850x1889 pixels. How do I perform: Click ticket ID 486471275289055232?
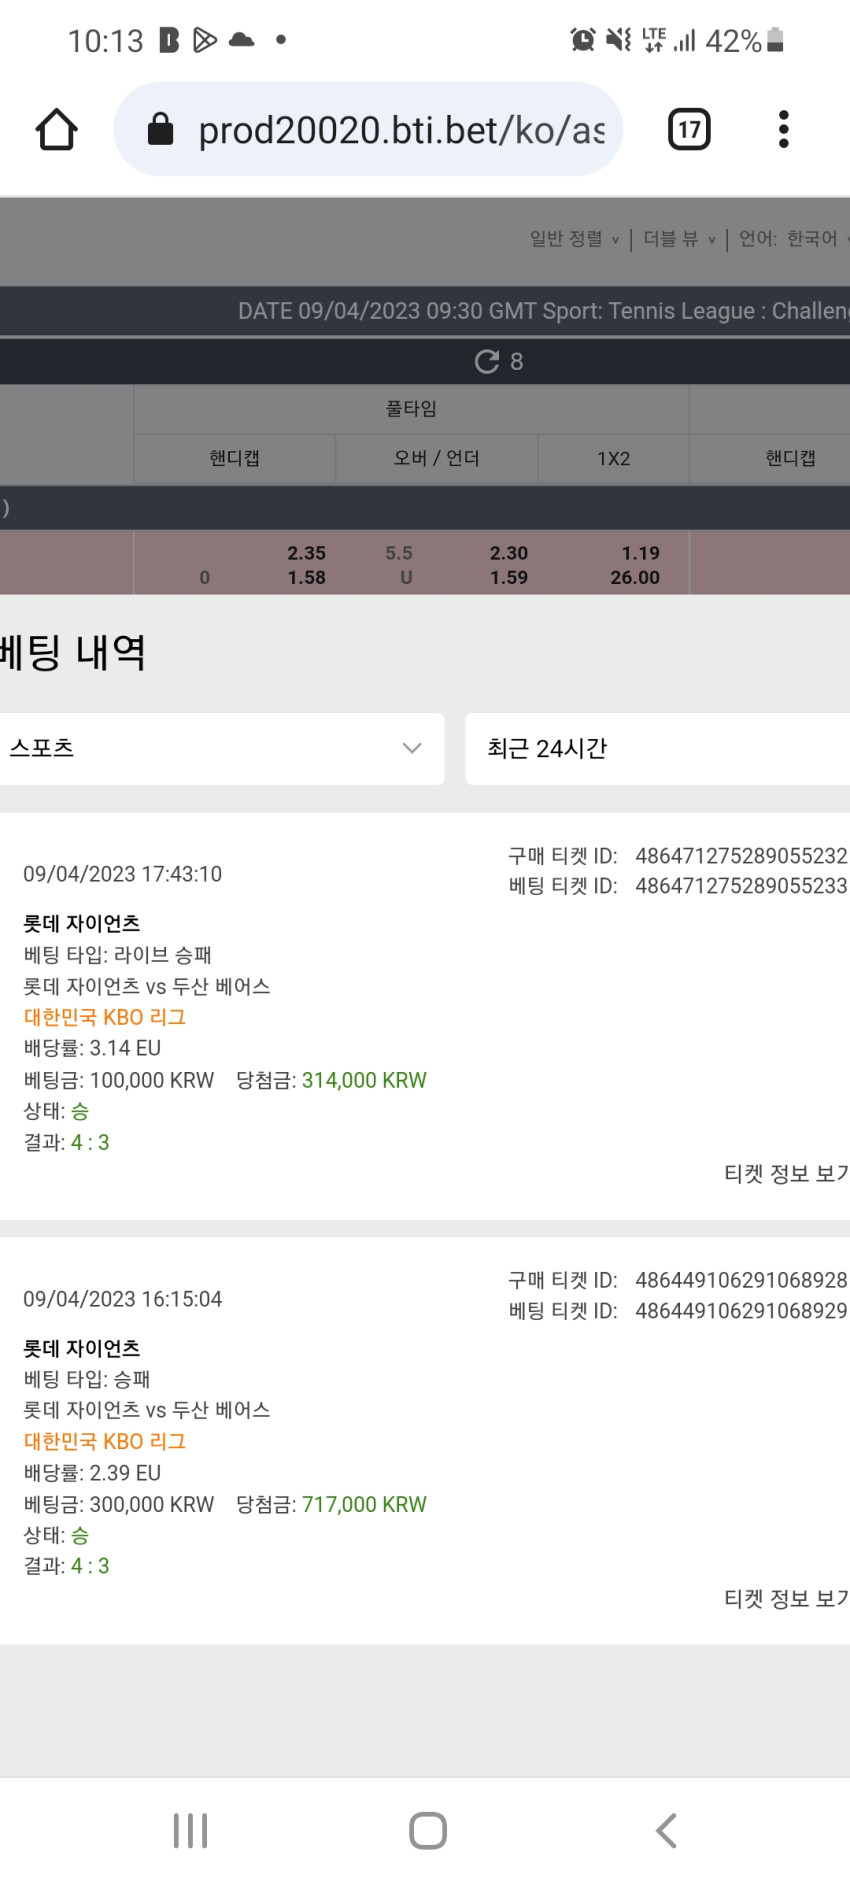click(x=741, y=856)
